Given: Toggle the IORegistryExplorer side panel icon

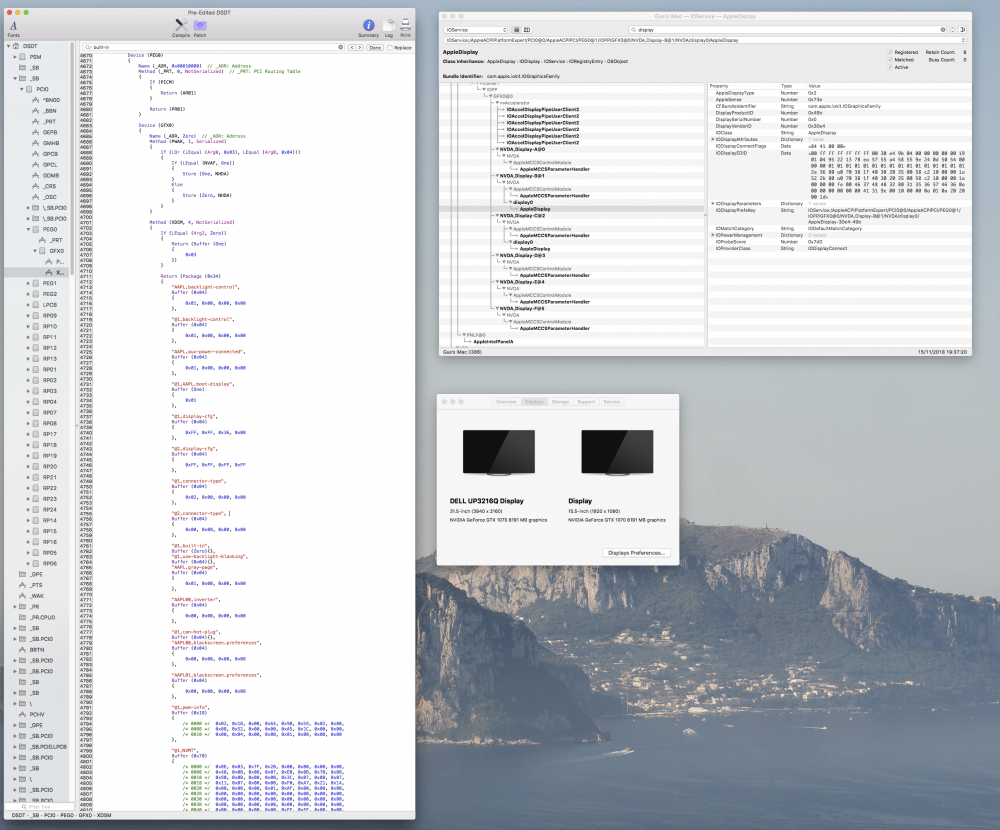Looking at the screenshot, I should [x=962, y=30].
